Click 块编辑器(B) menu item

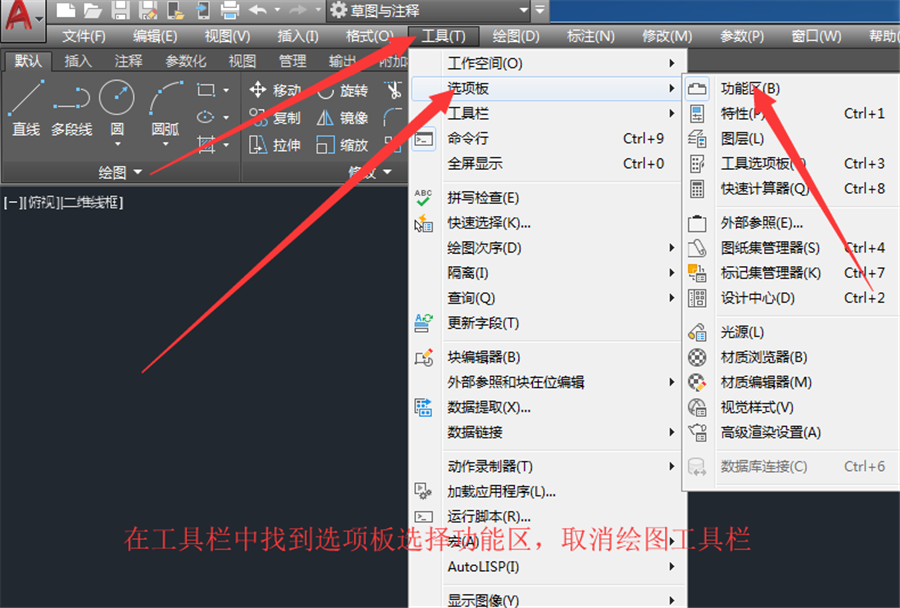point(548,357)
